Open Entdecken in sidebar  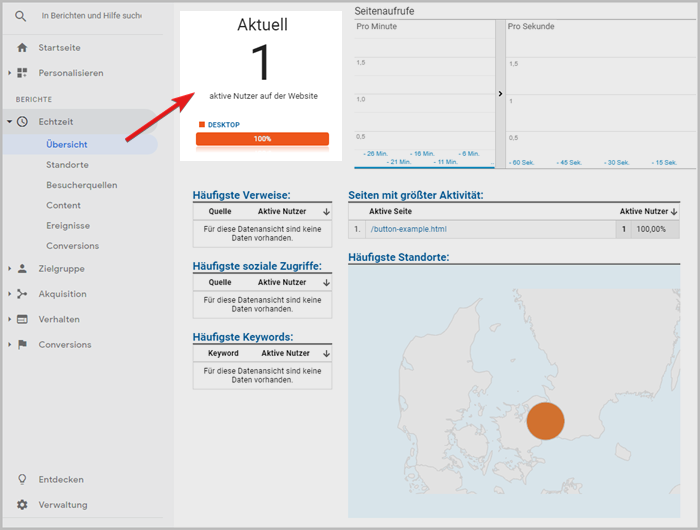tap(61, 479)
